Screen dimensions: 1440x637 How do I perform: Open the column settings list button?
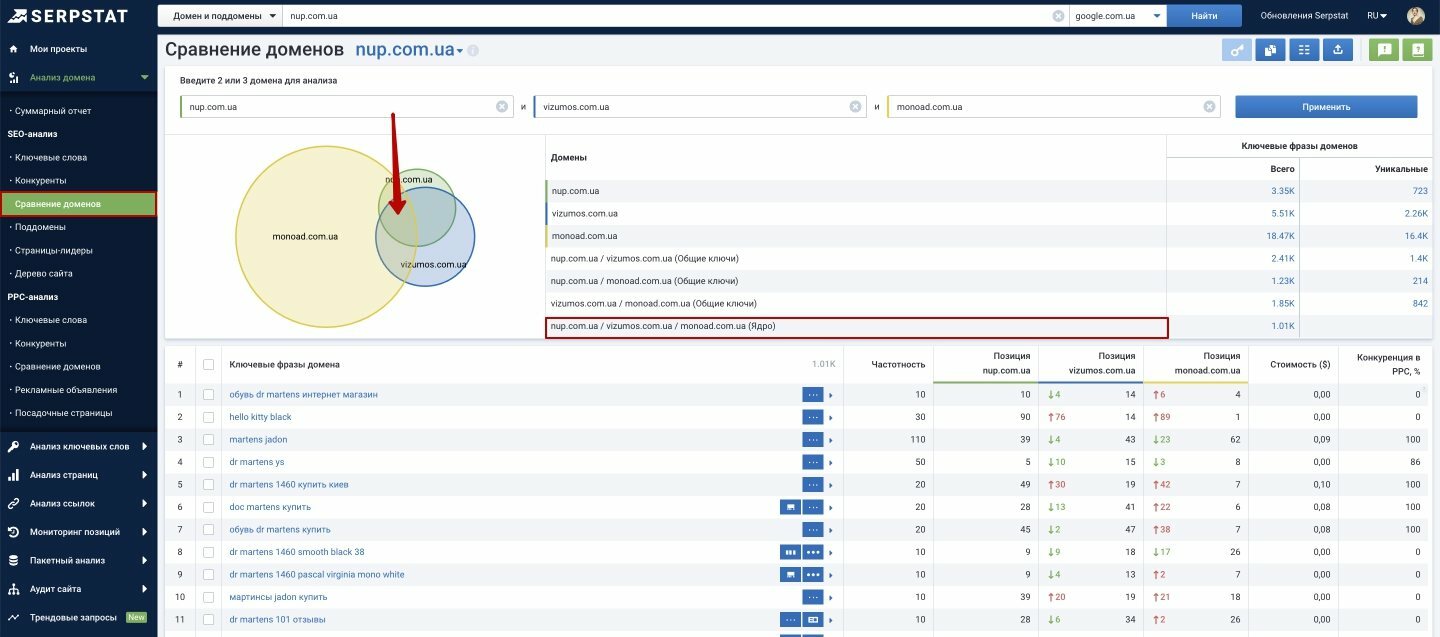coord(1304,50)
